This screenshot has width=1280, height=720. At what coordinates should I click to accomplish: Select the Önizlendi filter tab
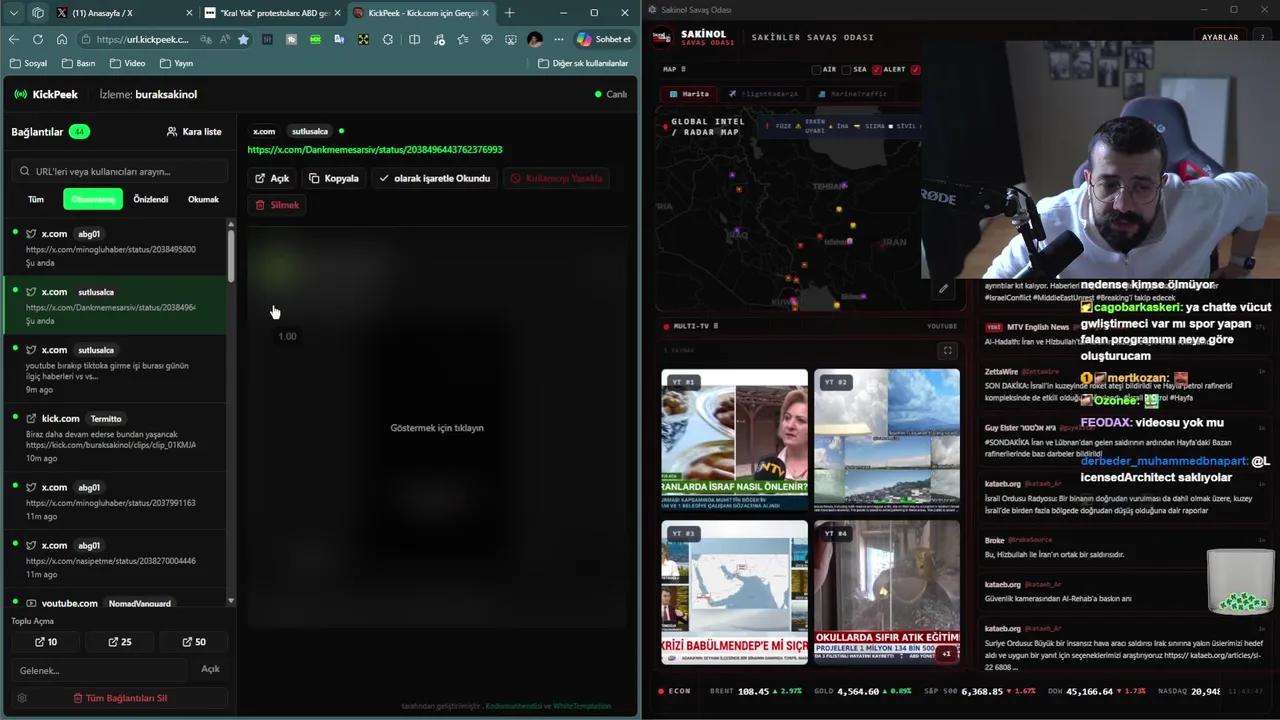[151, 199]
